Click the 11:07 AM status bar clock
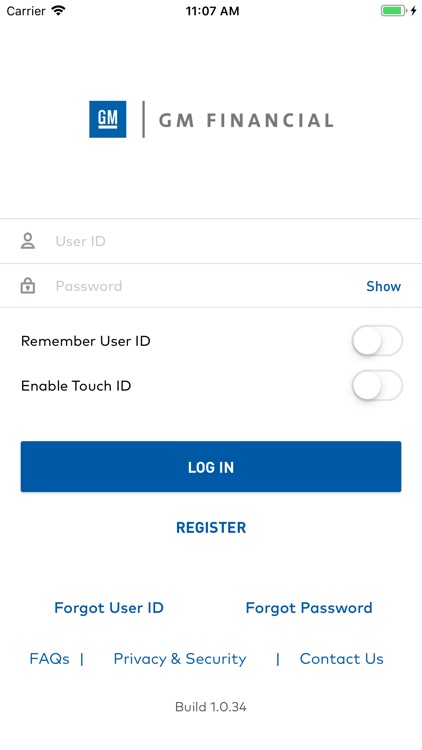Viewport: 422px width, 750px height. [x=212, y=11]
